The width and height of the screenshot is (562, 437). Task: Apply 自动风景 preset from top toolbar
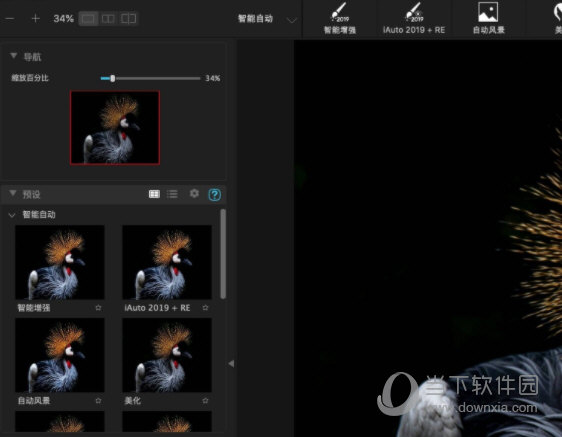pyautogui.click(x=488, y=18)
